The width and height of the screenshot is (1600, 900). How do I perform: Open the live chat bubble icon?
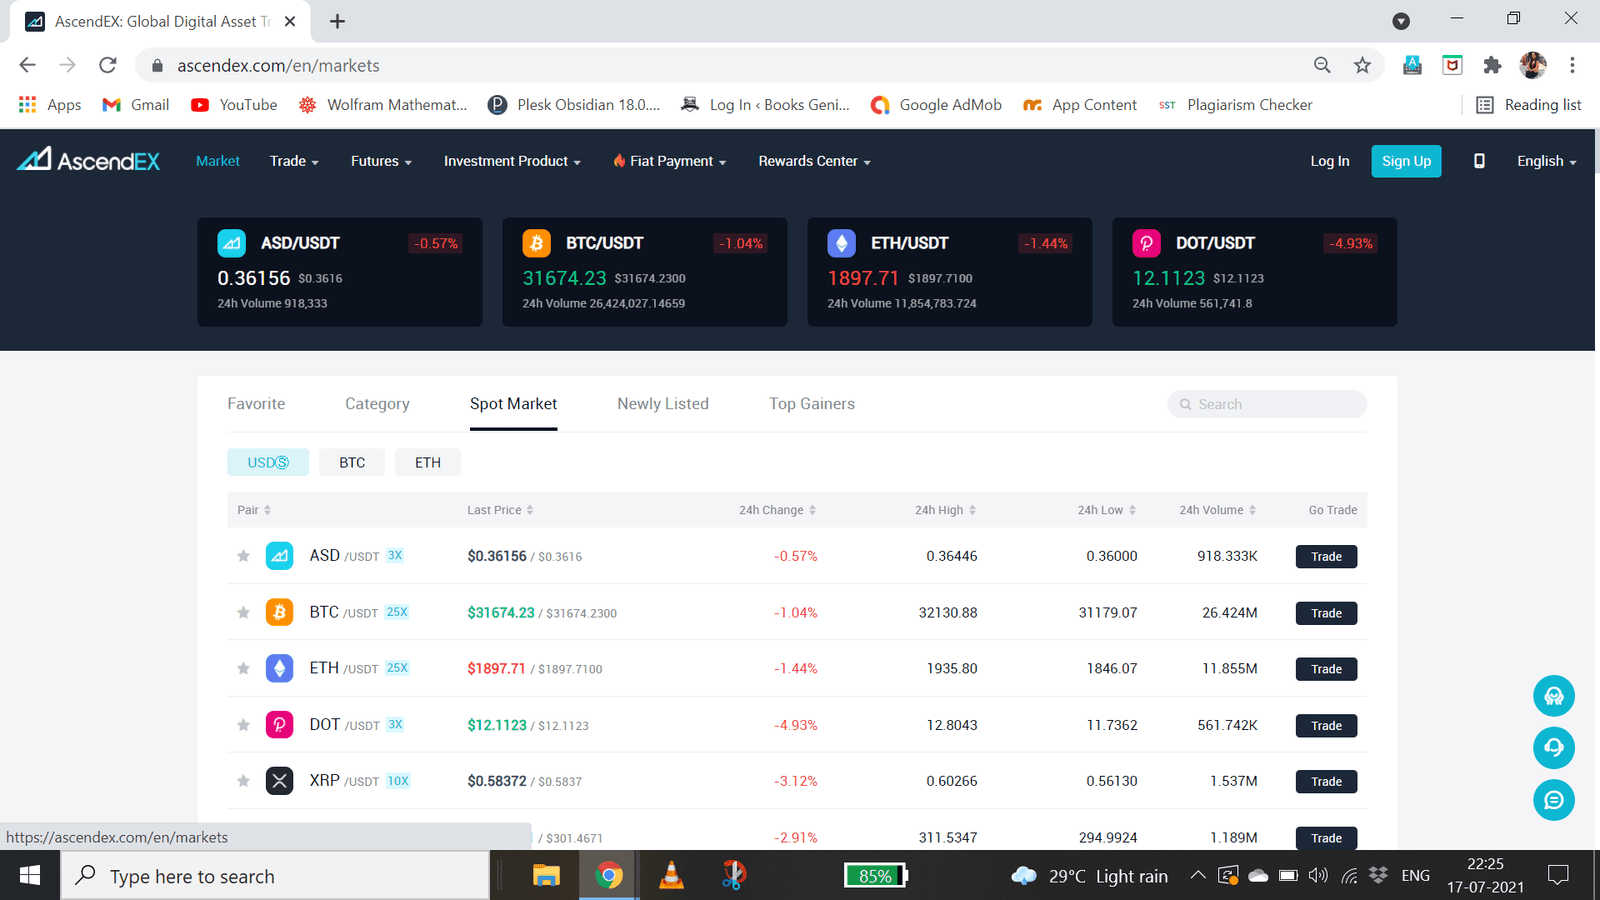pos(1554,800)
